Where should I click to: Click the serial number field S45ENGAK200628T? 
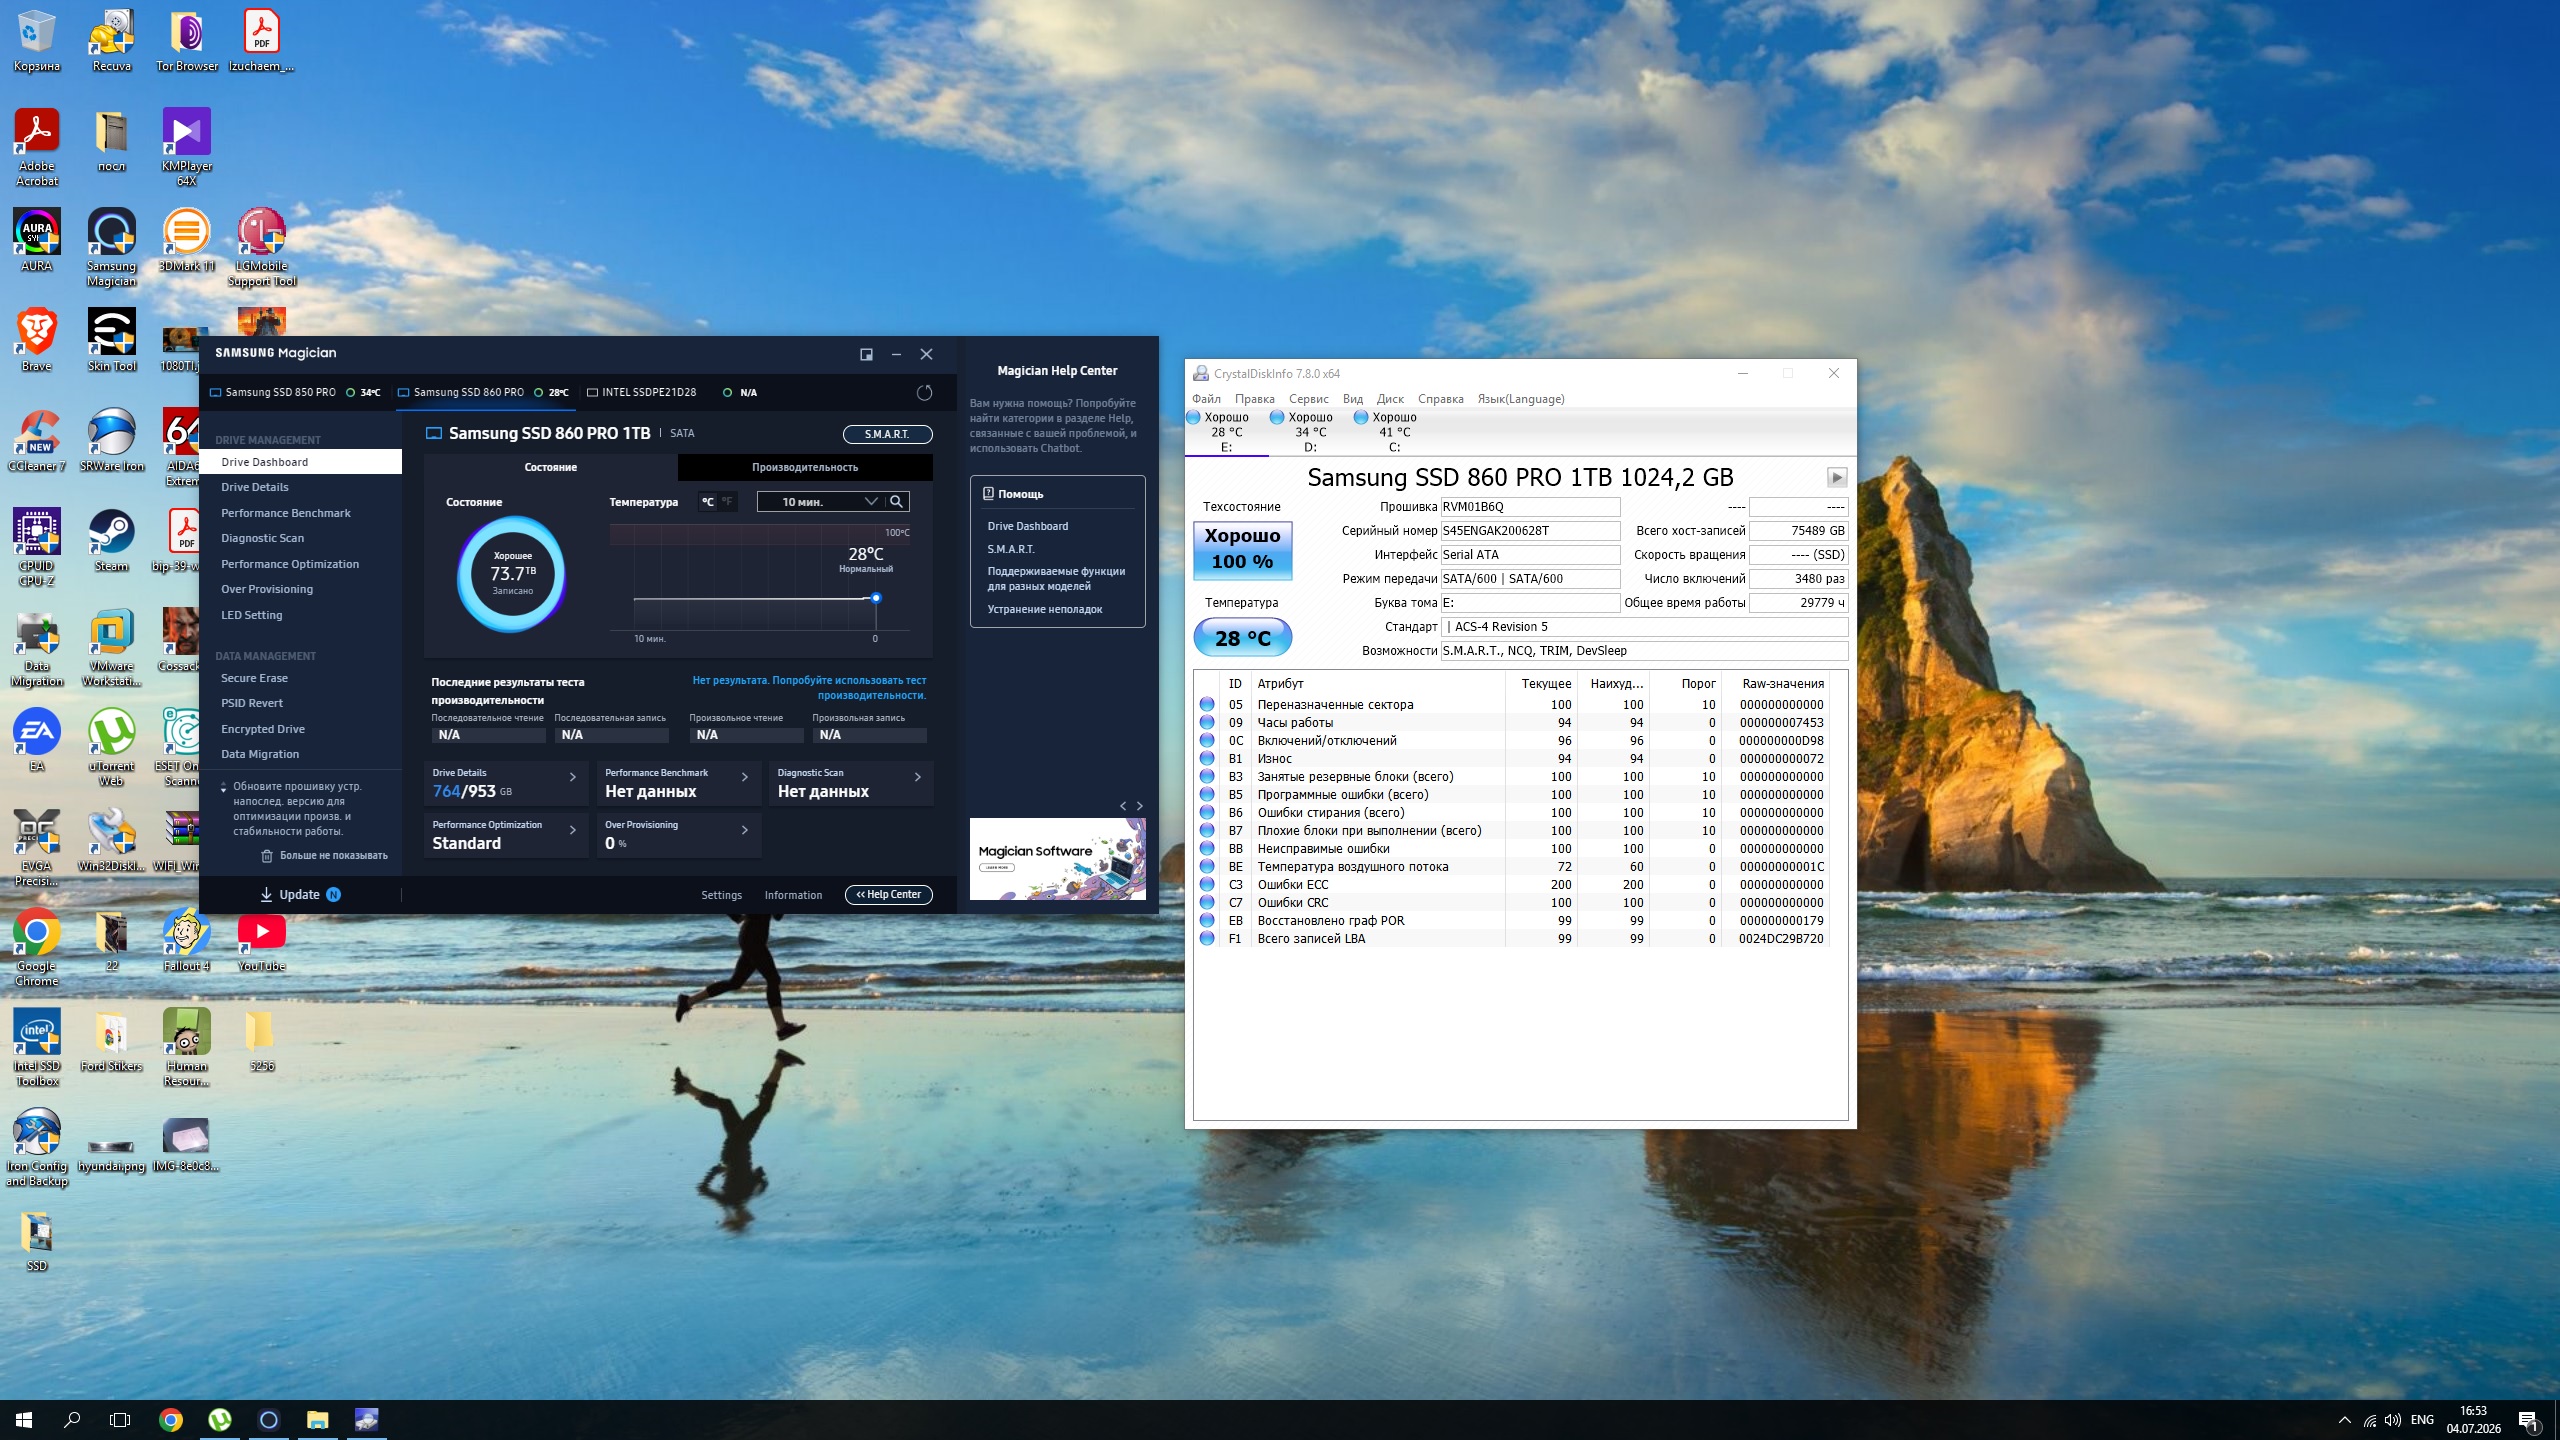tap(1530, 531)
